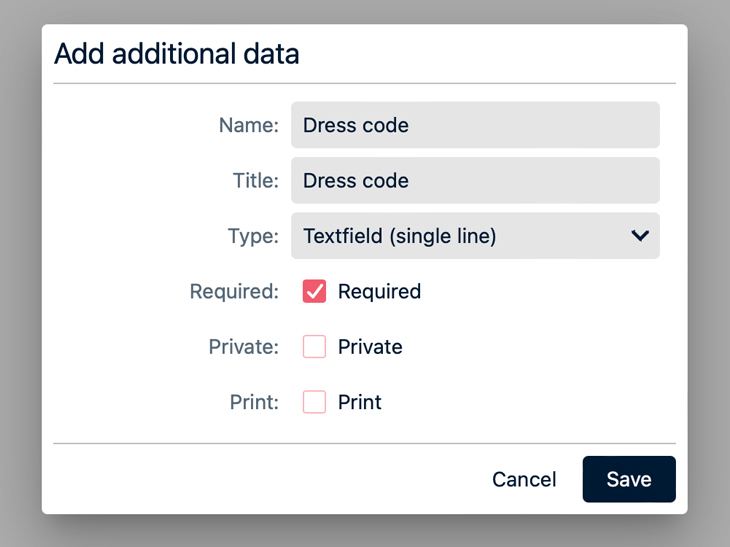Enable the Private checkbox
This screenshot has width=730, height=547.
(315, 347)
